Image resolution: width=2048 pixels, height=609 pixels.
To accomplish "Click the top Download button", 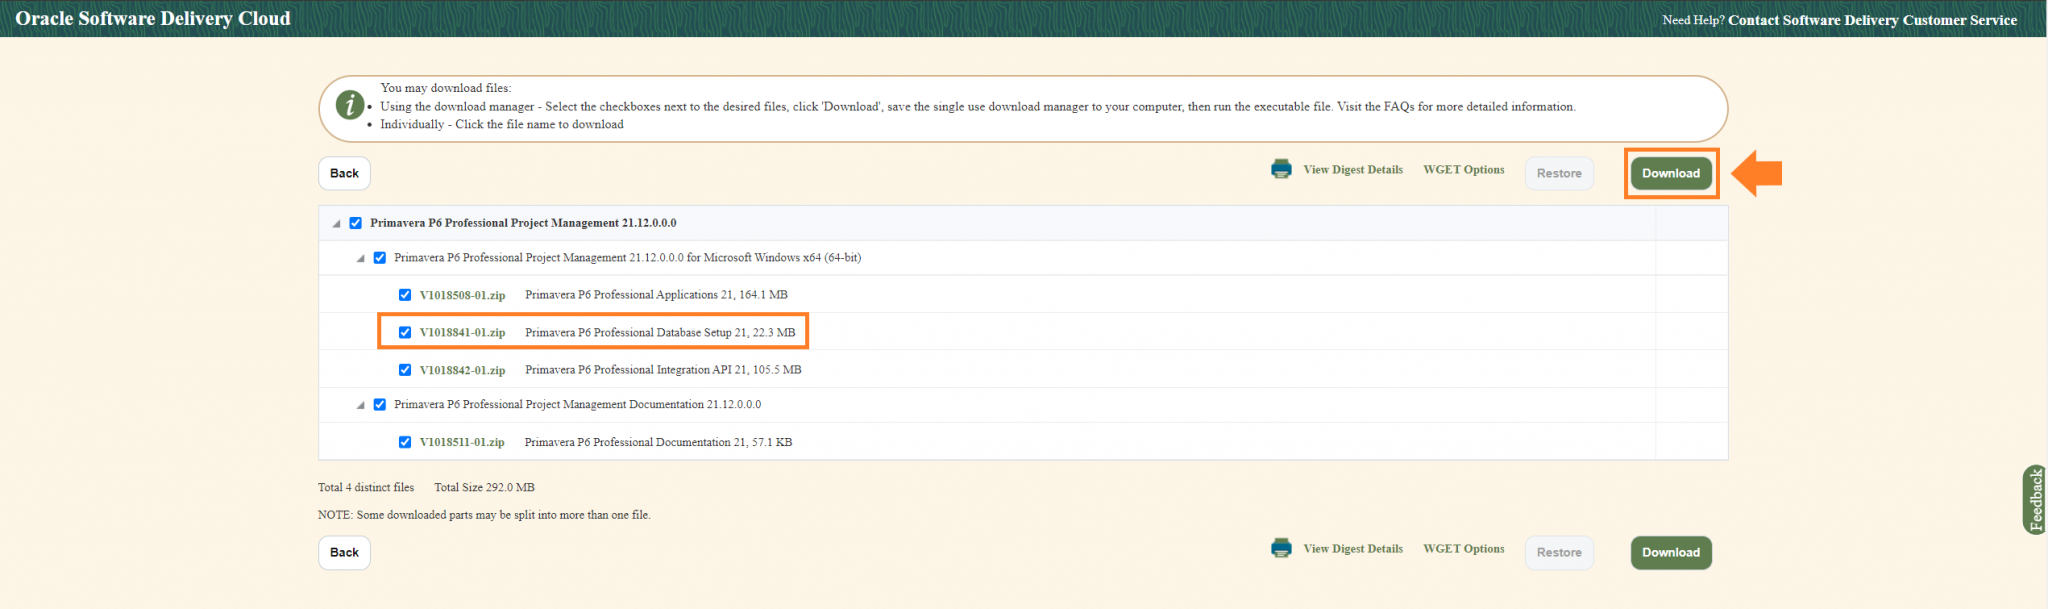I will [x=1670, y=173].
